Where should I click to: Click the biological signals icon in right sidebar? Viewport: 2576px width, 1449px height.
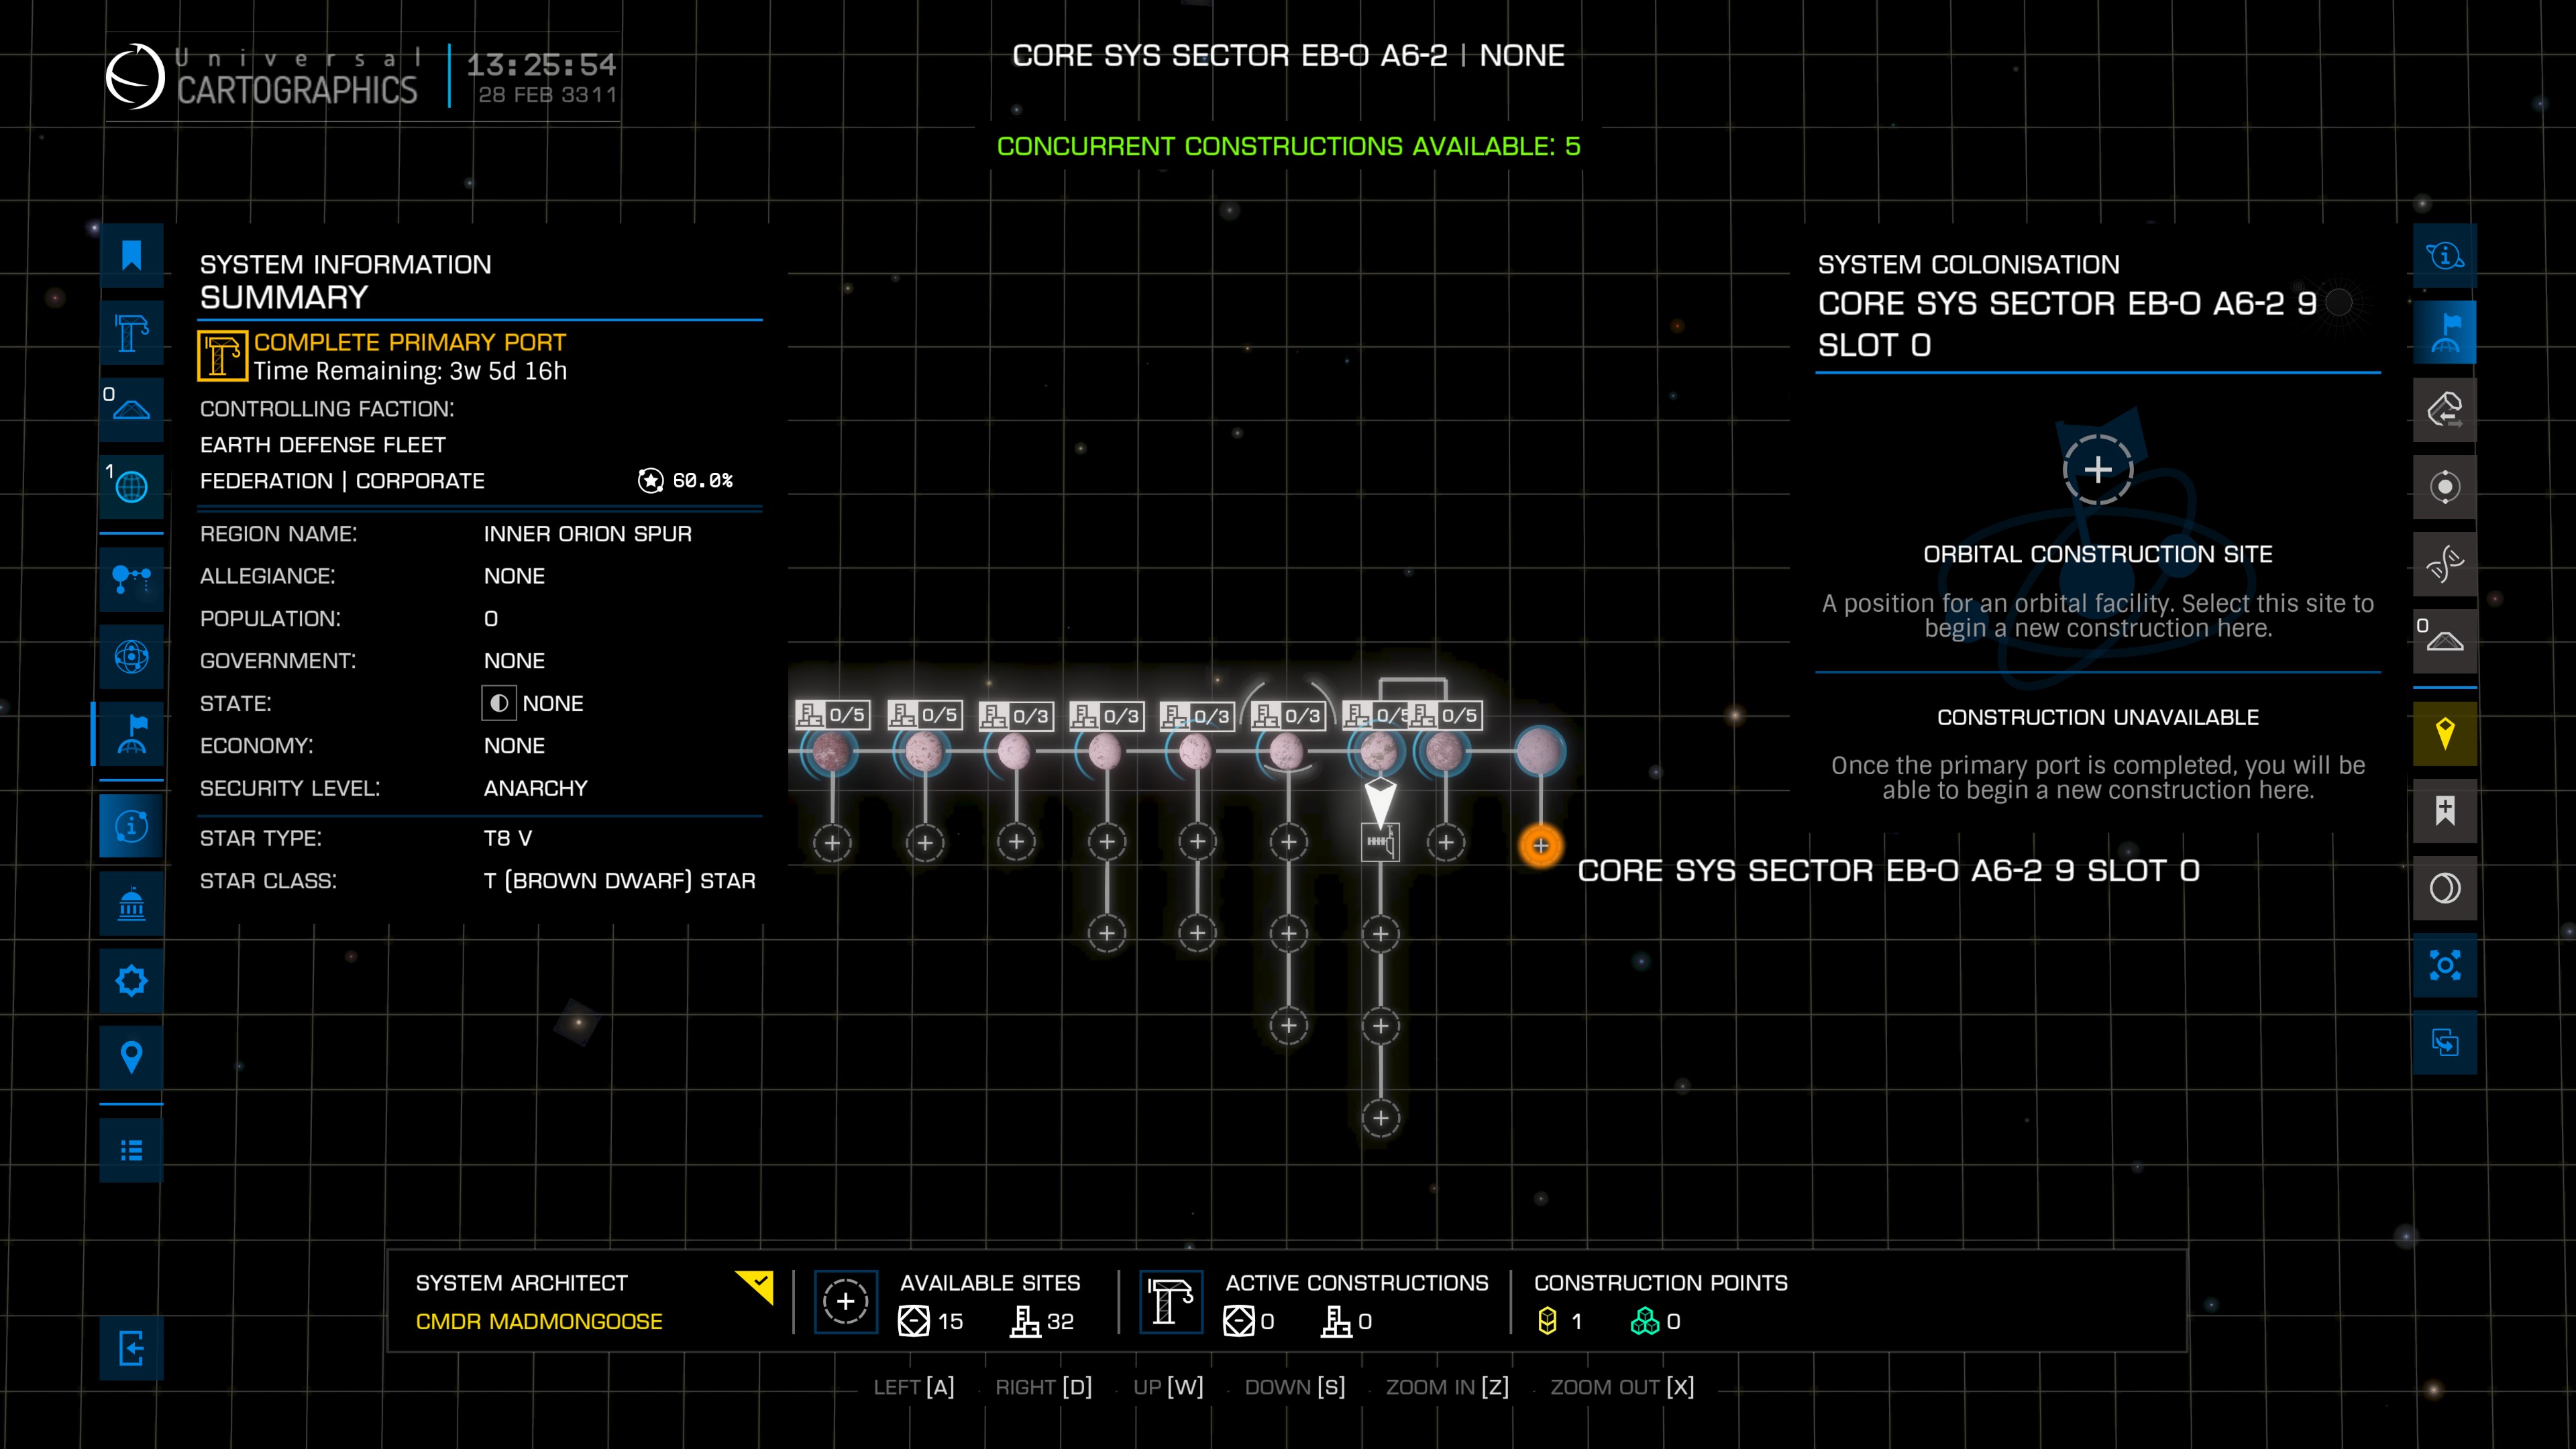(x=2445, y=564)
